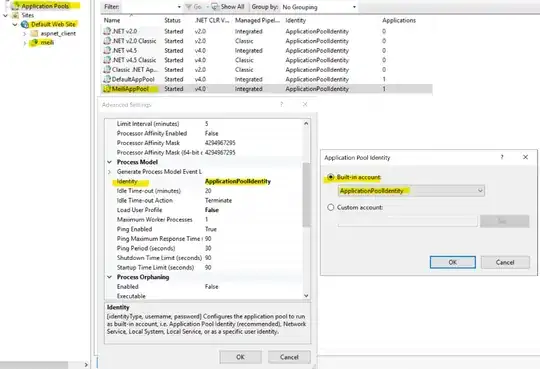Click the Show All toolbar icon
This screenshot has width=540, height=369.
pyautogui.click(x=215, y=7)
